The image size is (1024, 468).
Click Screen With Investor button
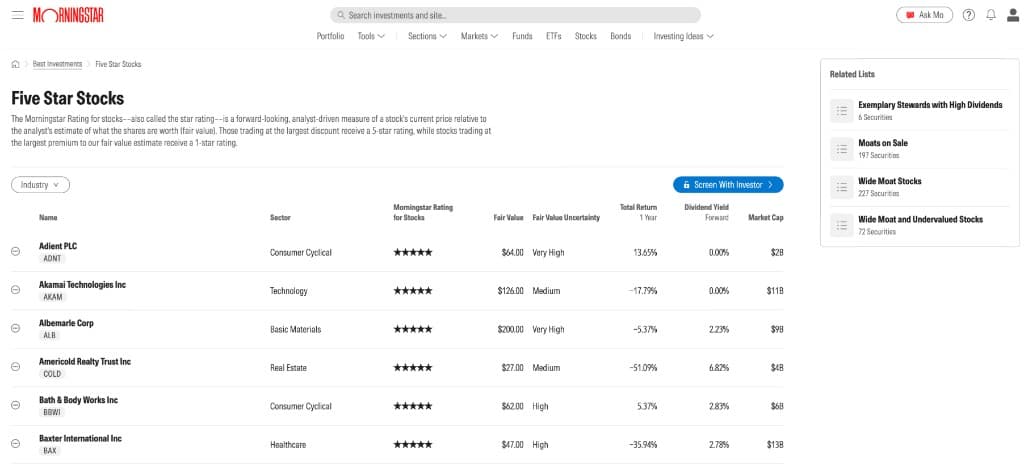tap(728, 185)
